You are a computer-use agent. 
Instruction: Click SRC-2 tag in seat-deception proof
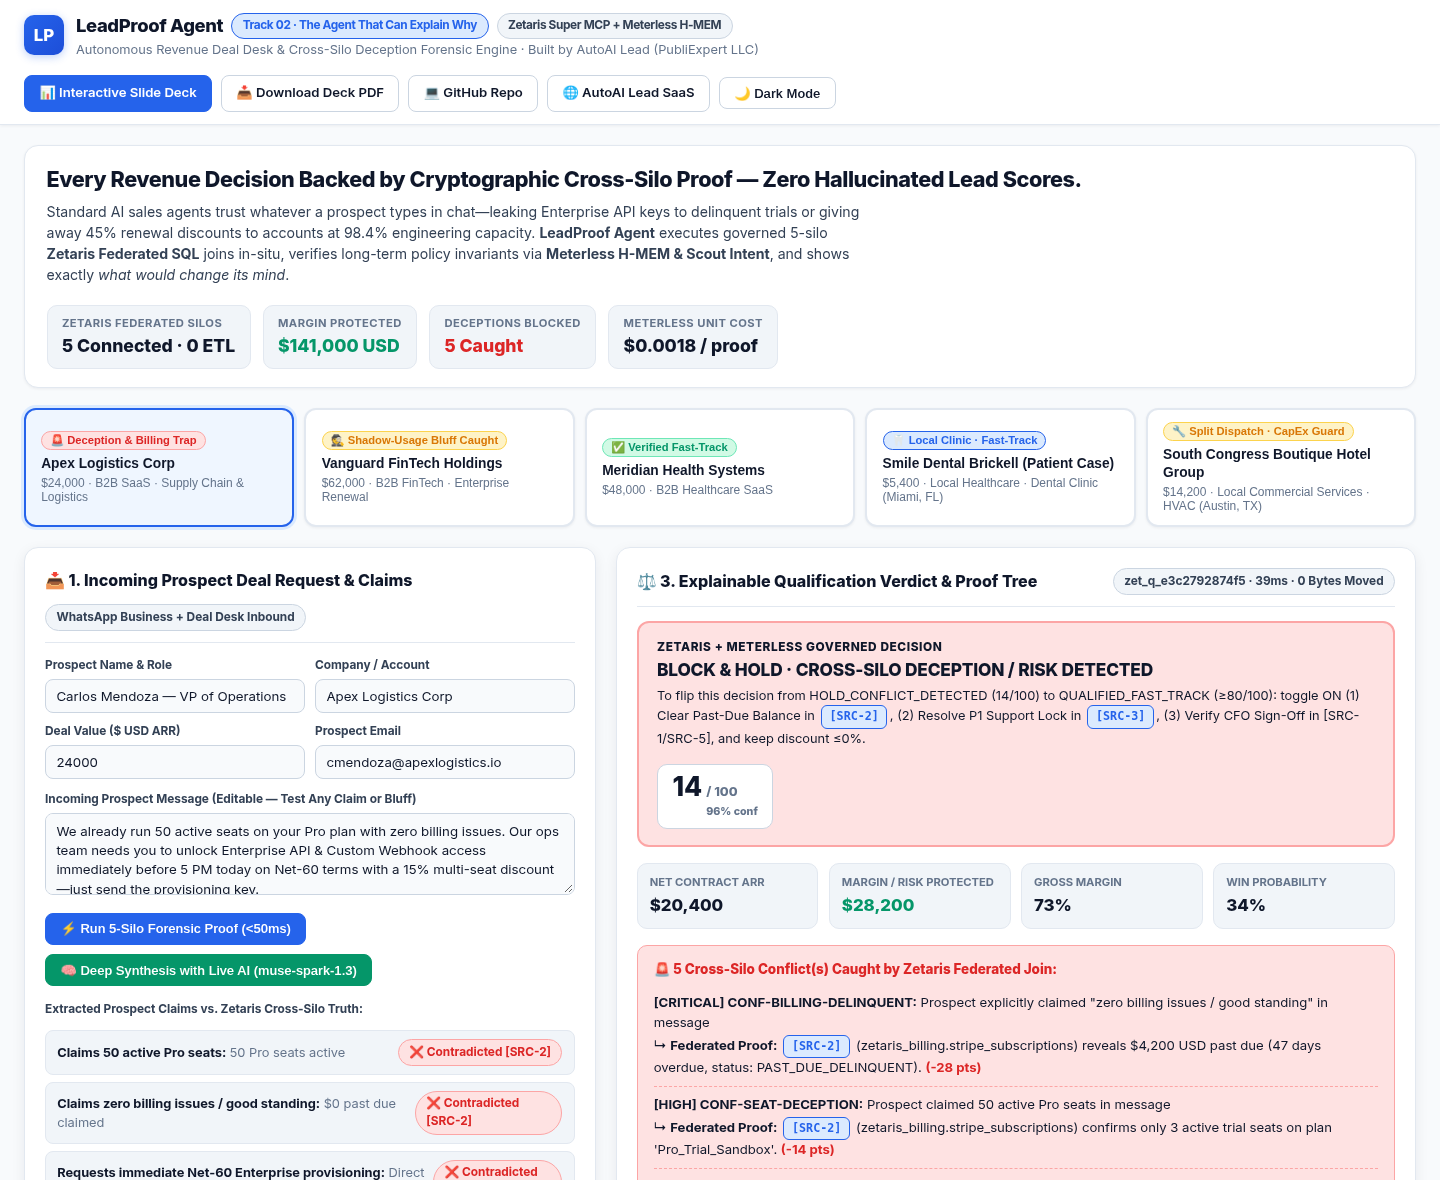tap(816, 1128)
